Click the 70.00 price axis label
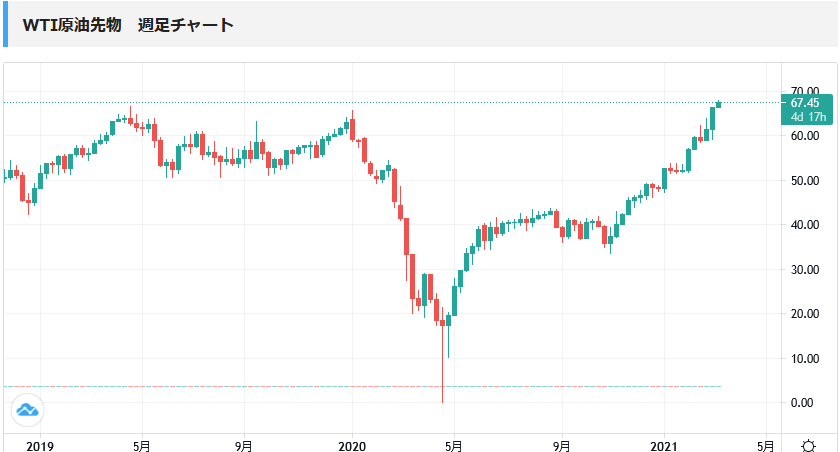This screenshot has width=840, height=452. coord(805,91)
